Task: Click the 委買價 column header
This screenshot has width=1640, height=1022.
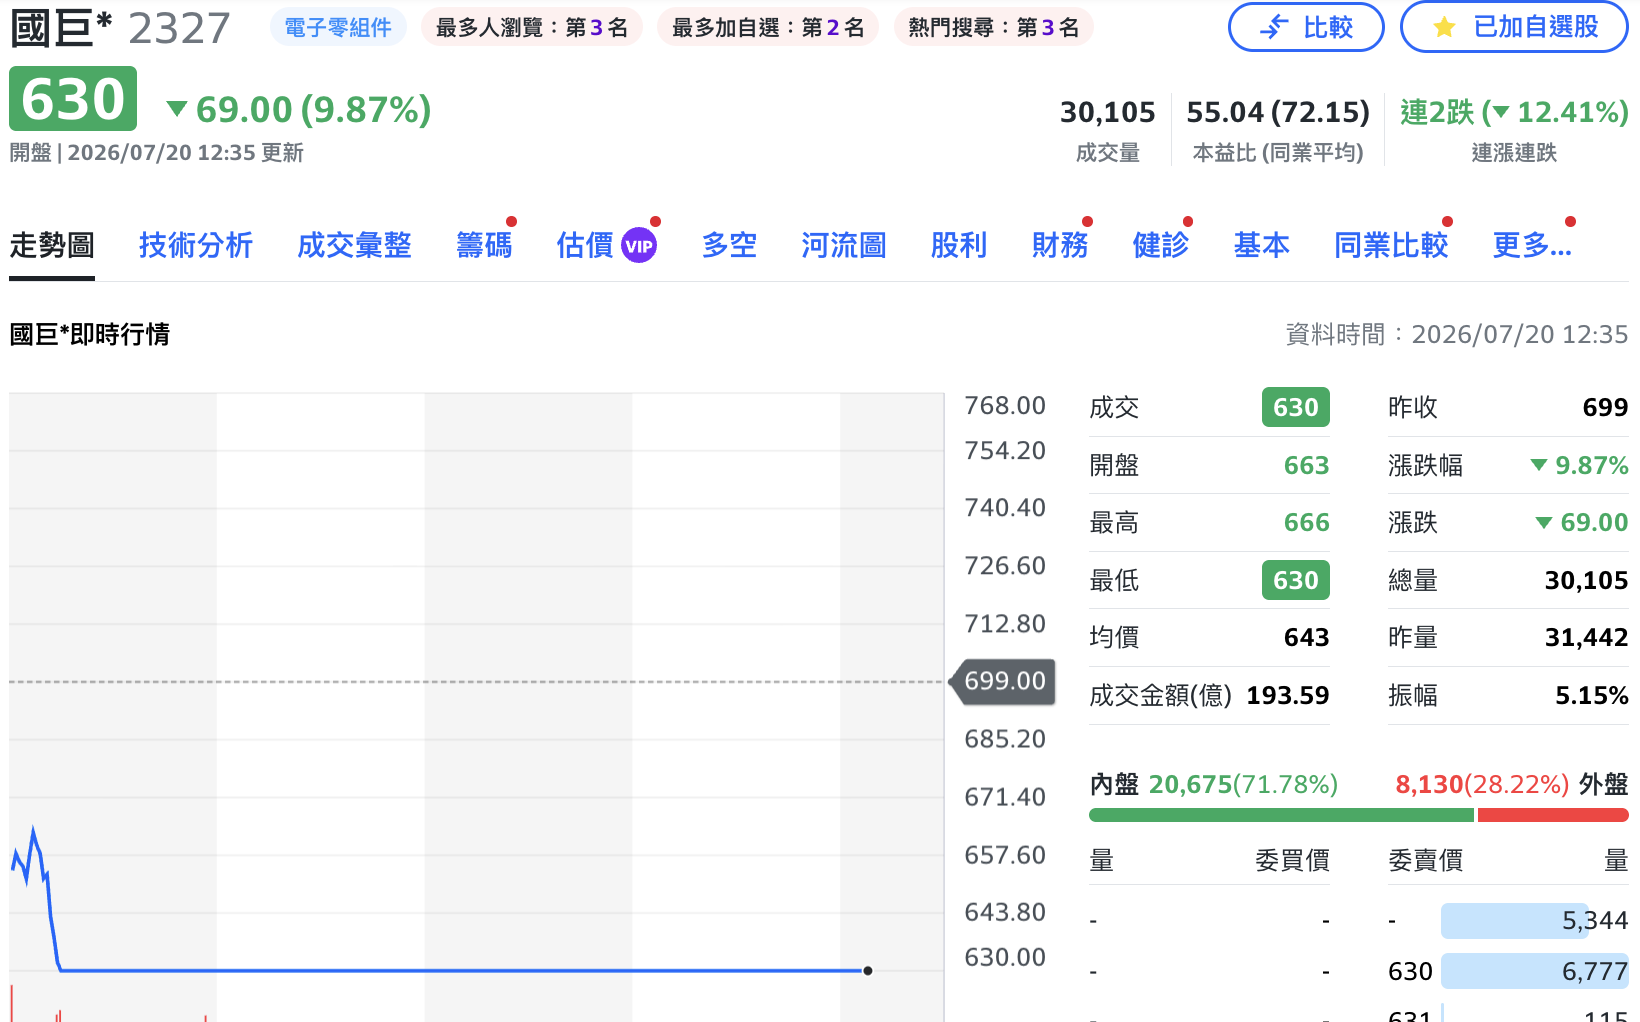Action: (1292, 860)
